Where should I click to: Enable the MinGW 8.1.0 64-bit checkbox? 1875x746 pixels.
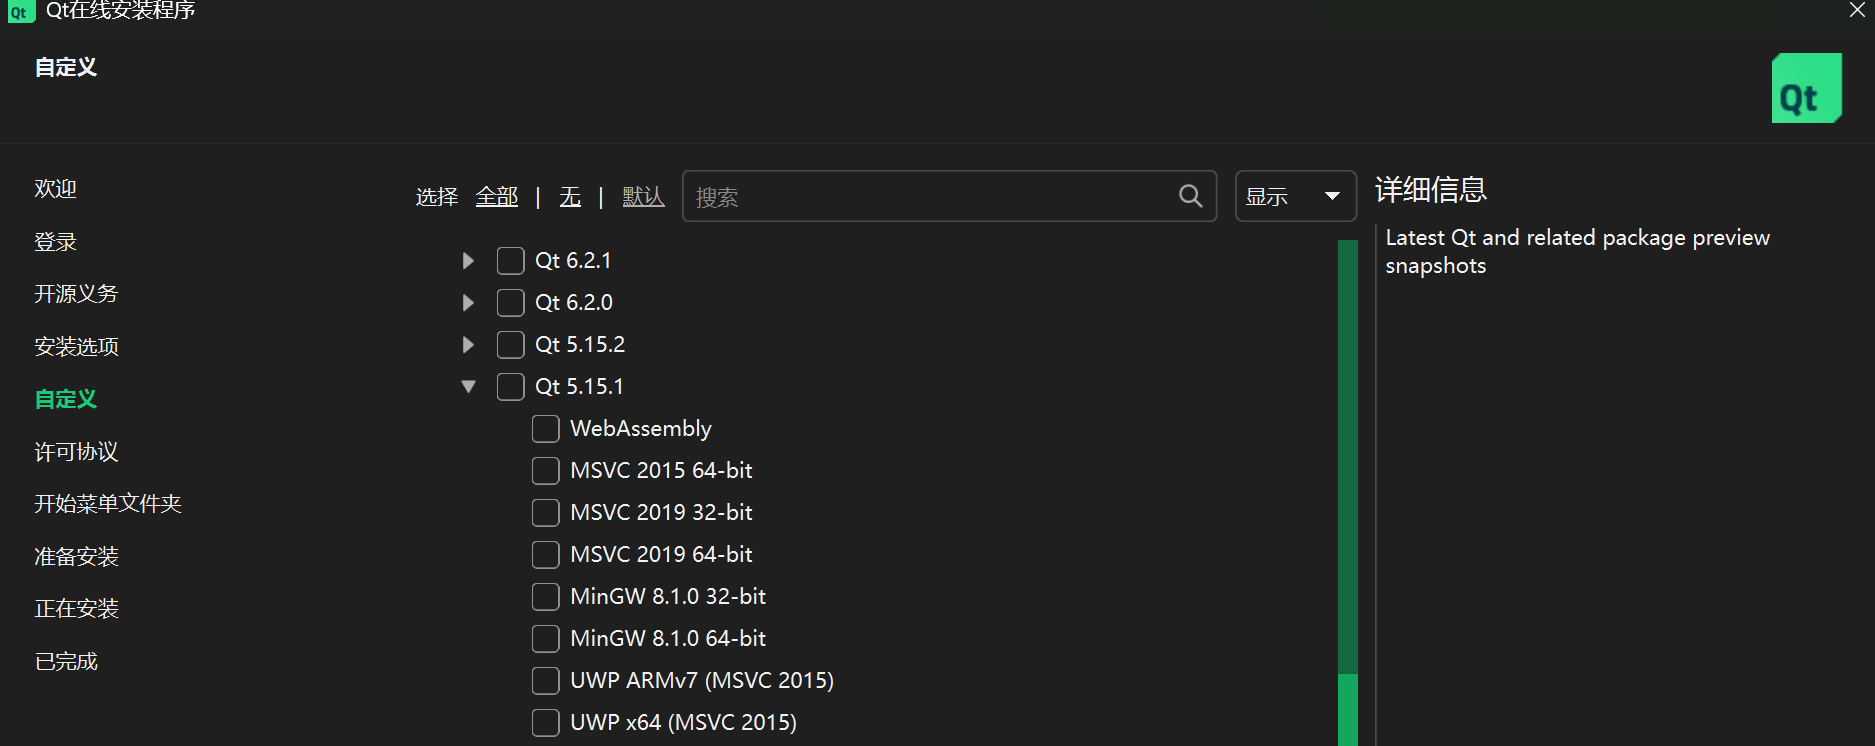tap(545, 639)
